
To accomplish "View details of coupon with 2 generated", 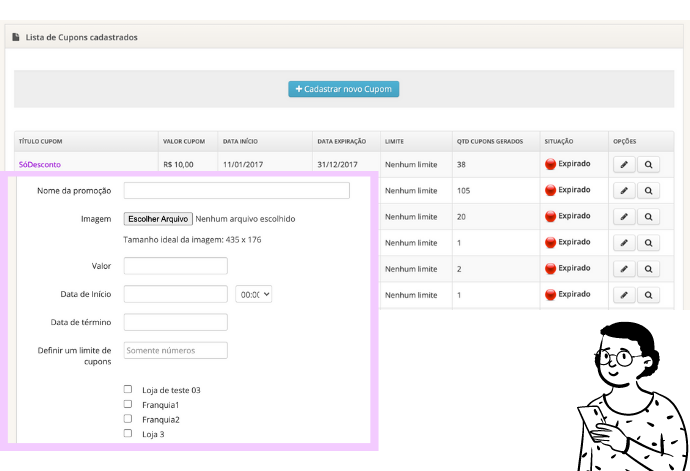I will tap(649, 268).
